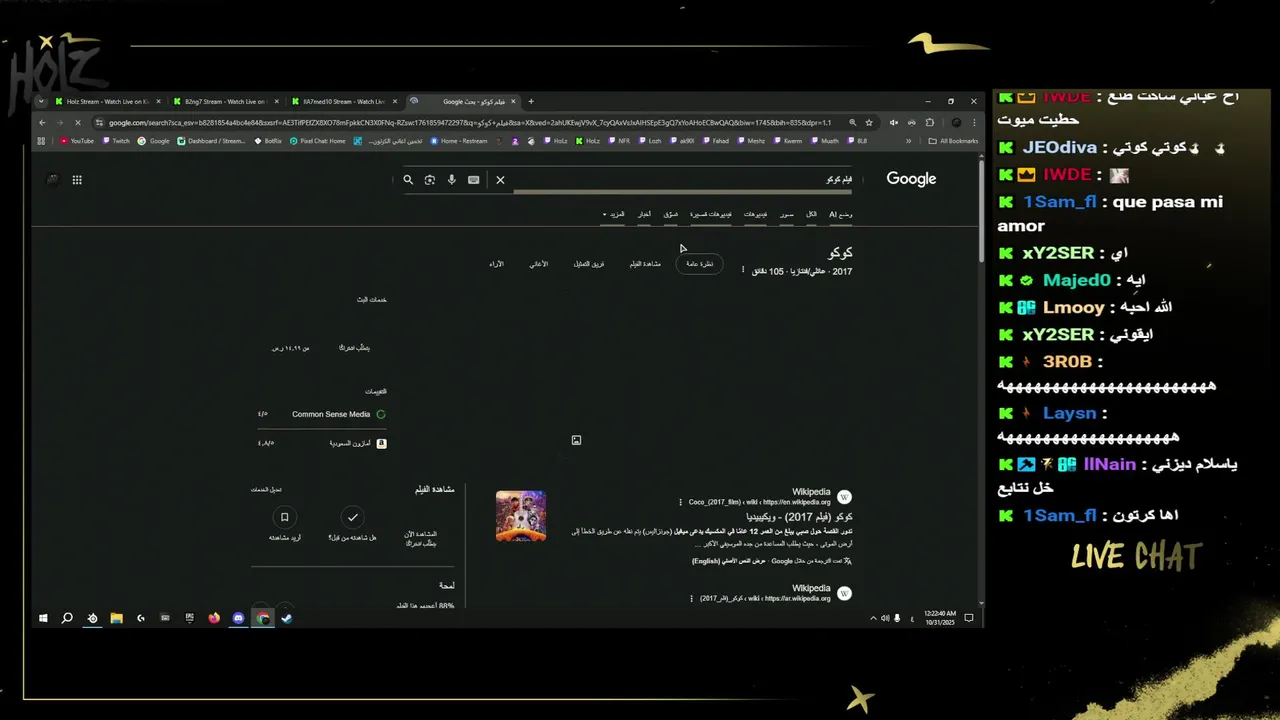Click the Google logo
Viewport: 1280px width, 720px height.
tap(911, 179)
